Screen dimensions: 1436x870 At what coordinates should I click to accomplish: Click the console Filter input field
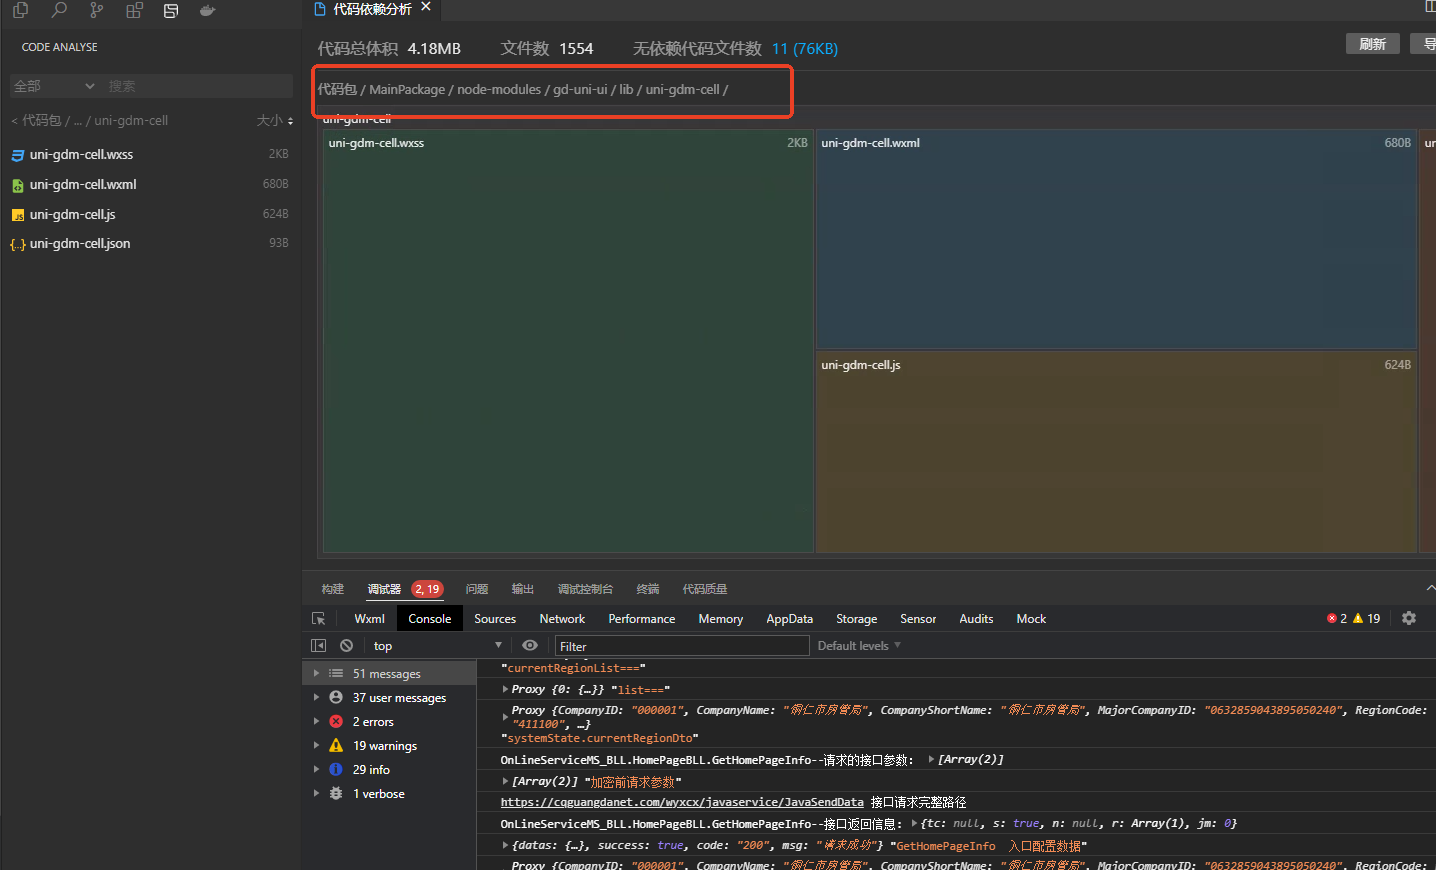682,646
